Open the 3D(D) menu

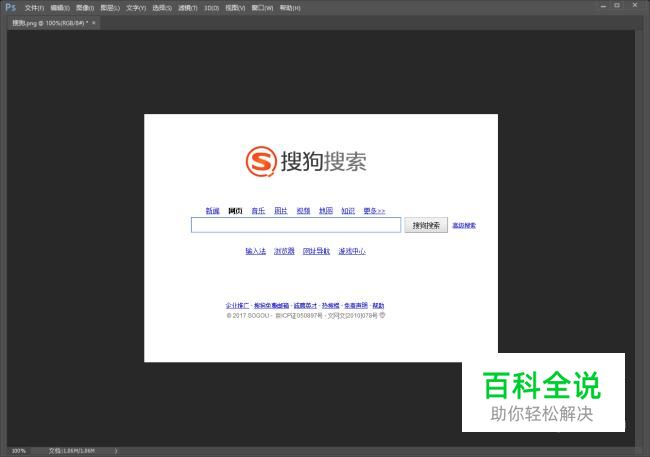[x=211, y=8]
